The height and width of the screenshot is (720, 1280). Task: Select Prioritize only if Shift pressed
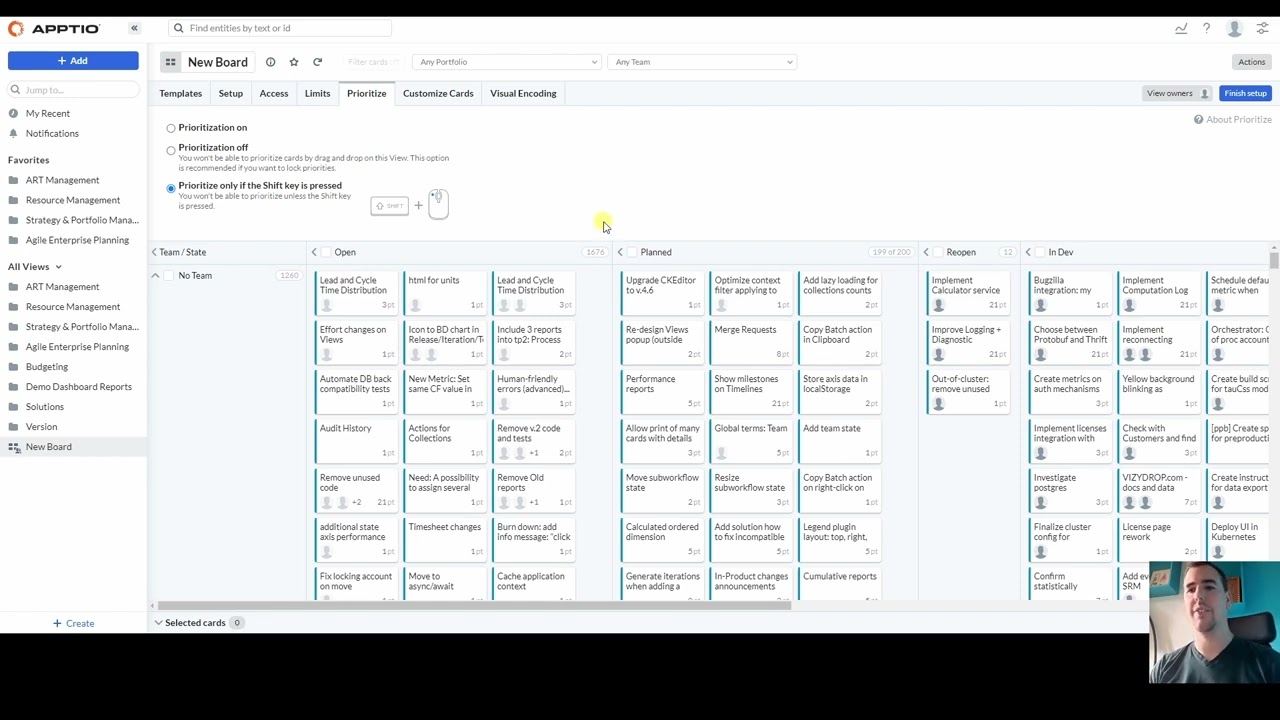click(x=171, y=188)
